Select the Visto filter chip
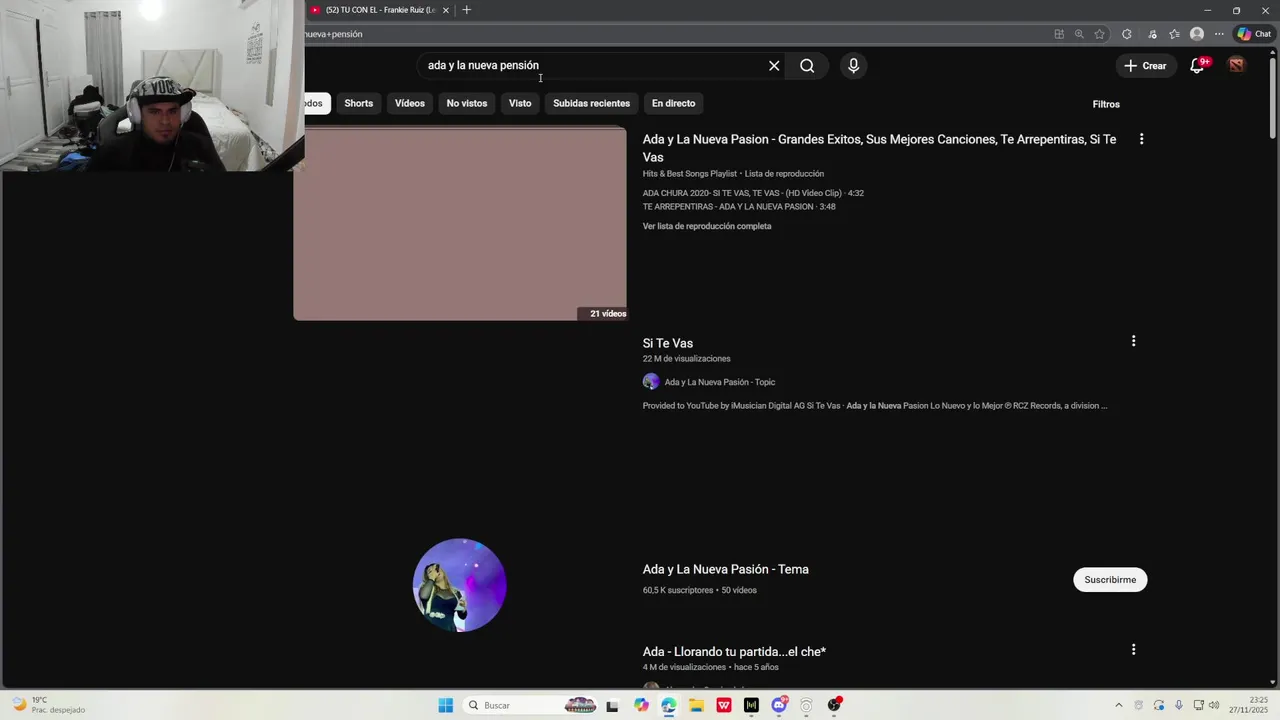This screenshot has height=720, width=1280. [520, 103]
